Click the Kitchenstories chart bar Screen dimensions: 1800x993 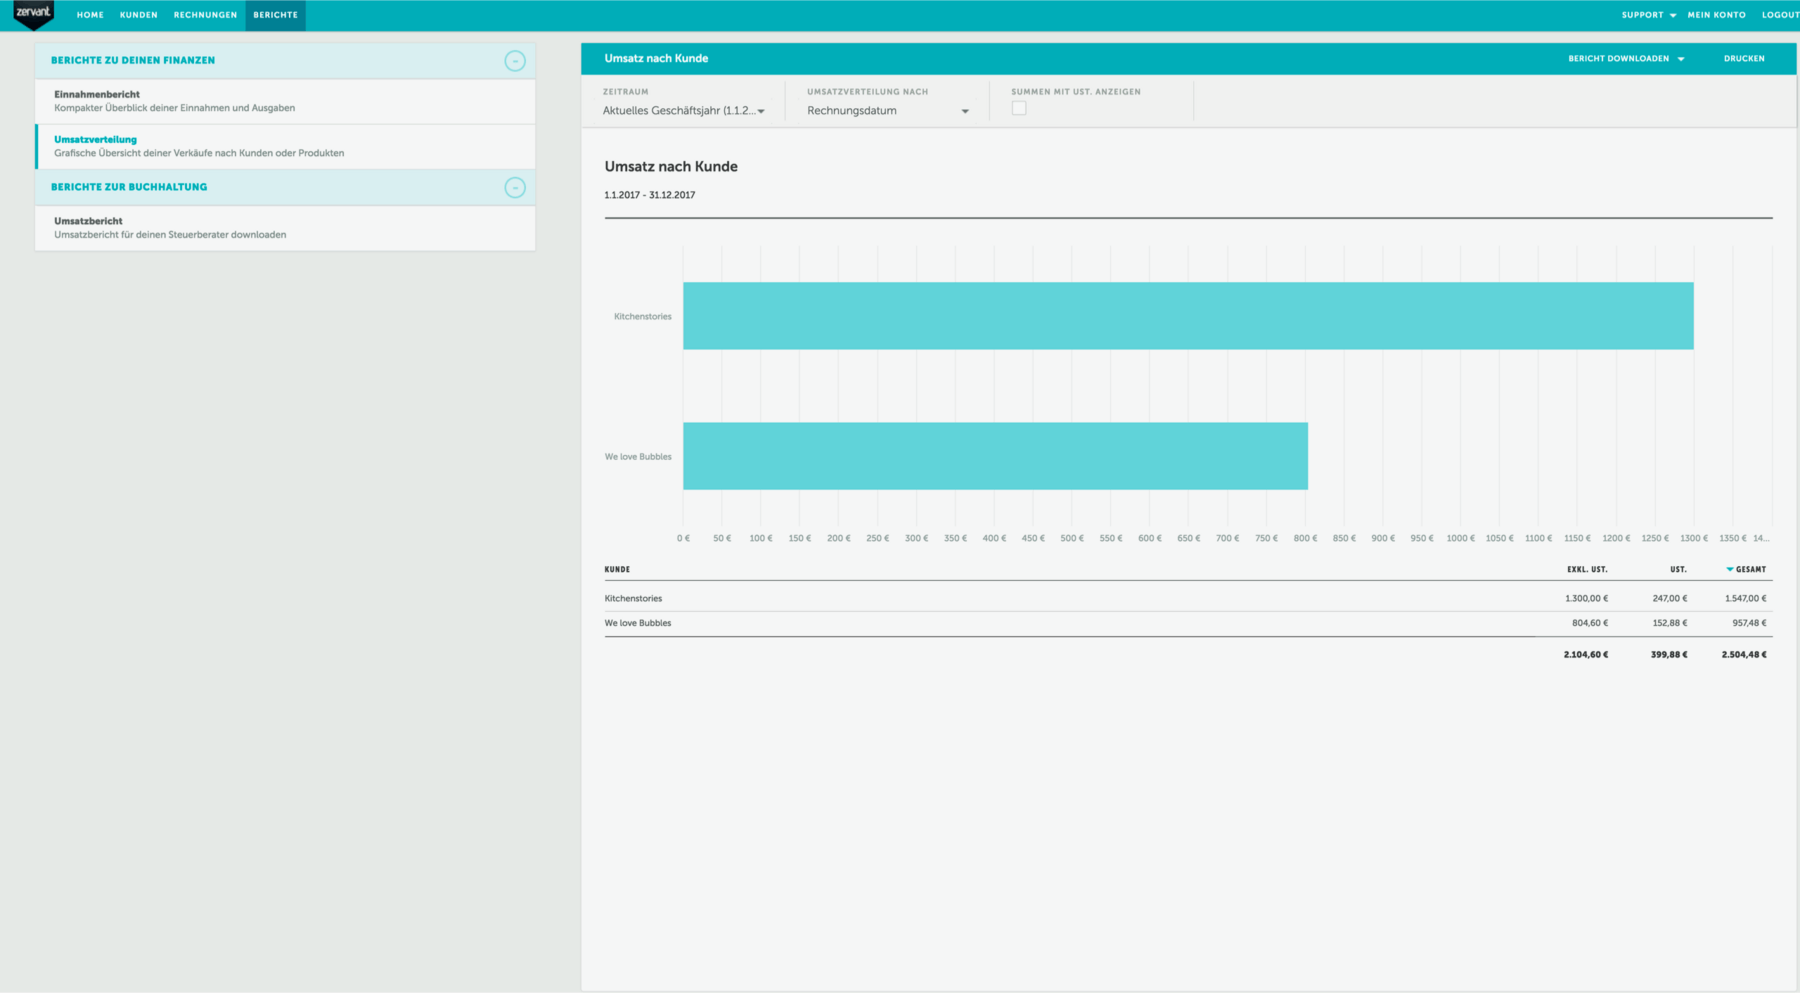1188,316
